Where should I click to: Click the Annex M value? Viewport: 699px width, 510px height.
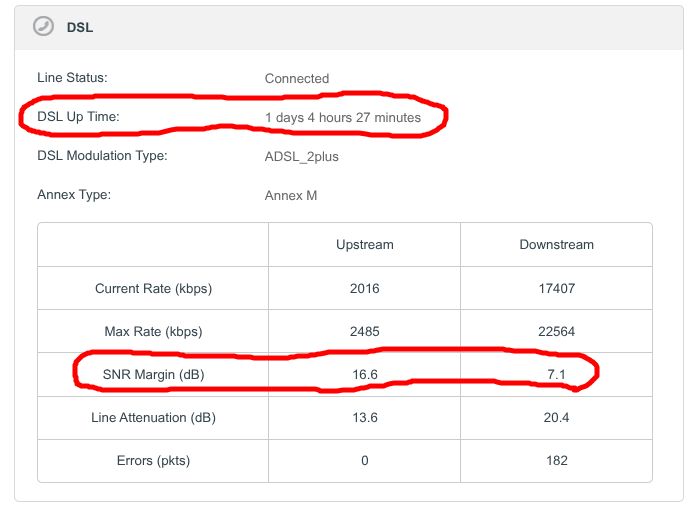[x=290, y=195]
